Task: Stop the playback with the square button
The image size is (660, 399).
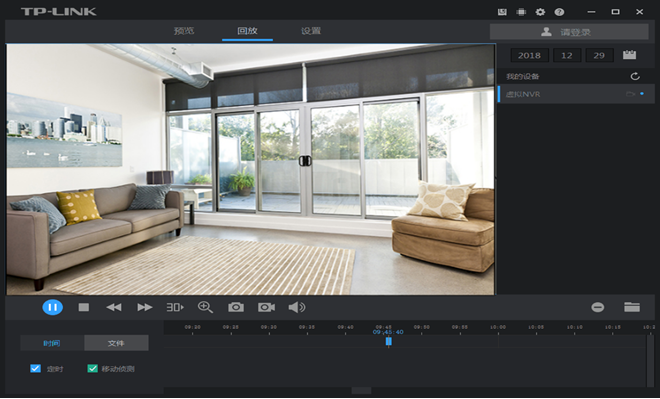Action: click(84, 307)
